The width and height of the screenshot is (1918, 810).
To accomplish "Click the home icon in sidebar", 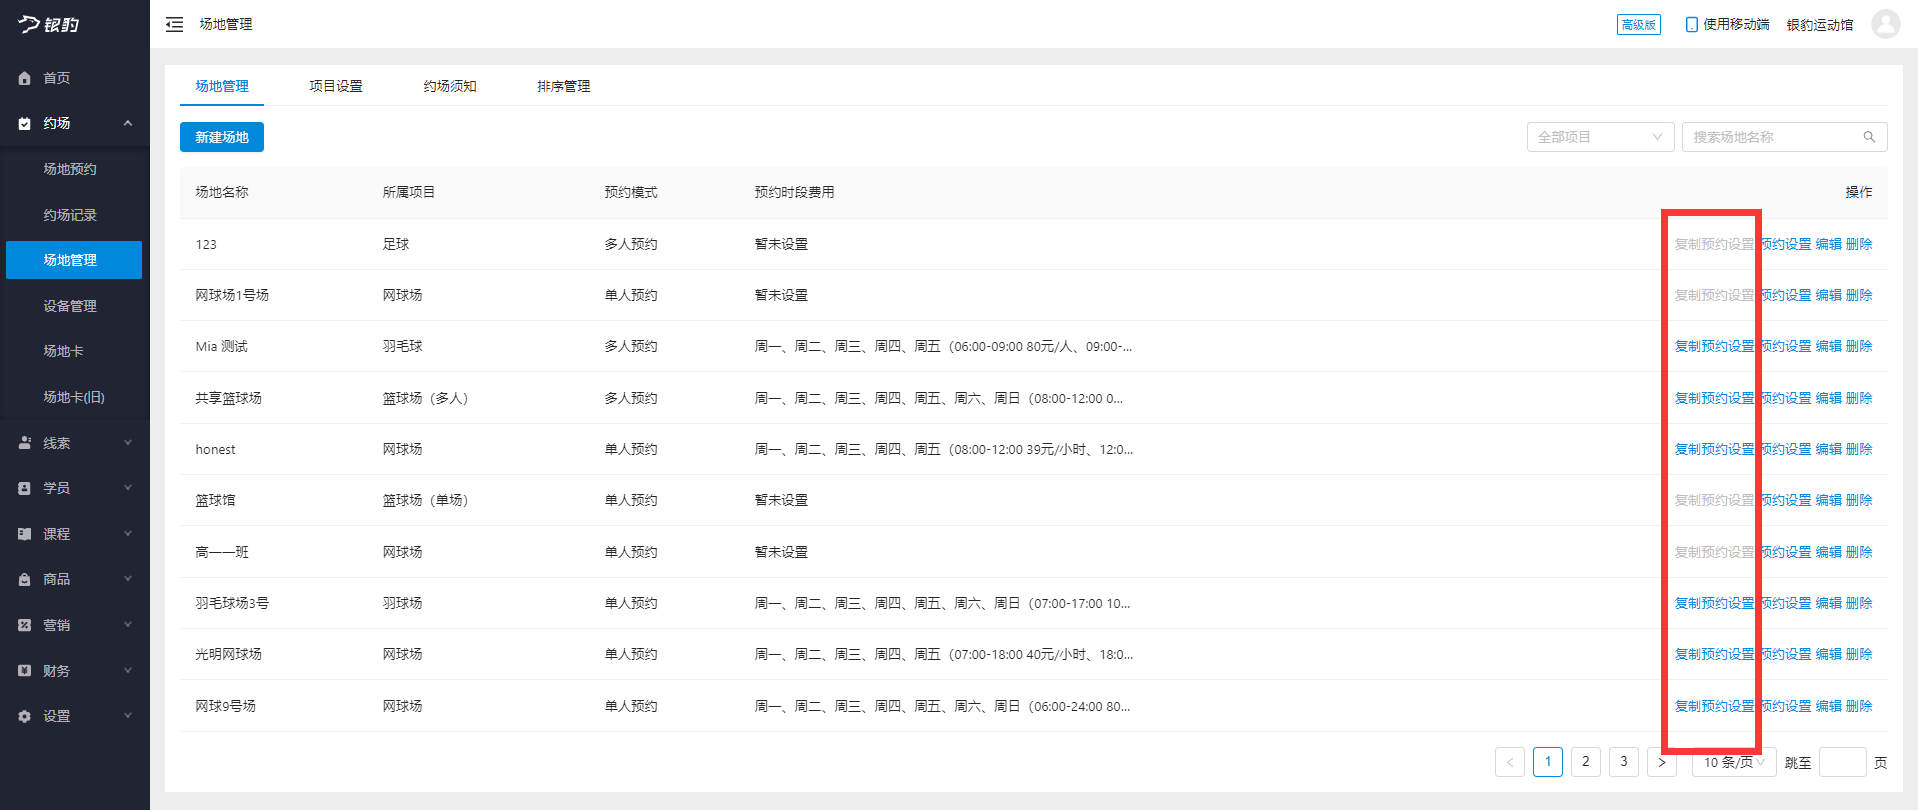I will (25, 78).
